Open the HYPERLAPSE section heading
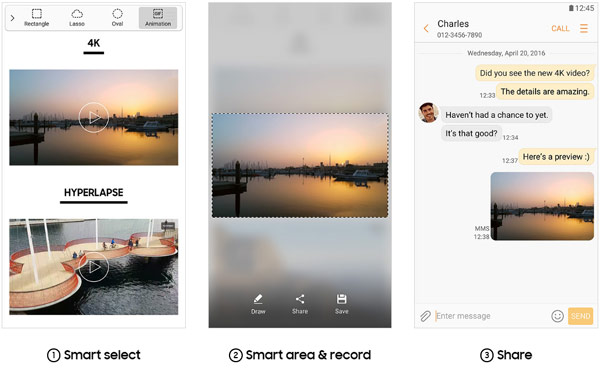Image resolution: width=600 pixels, height=372 pixels. [x=94, y=193]
